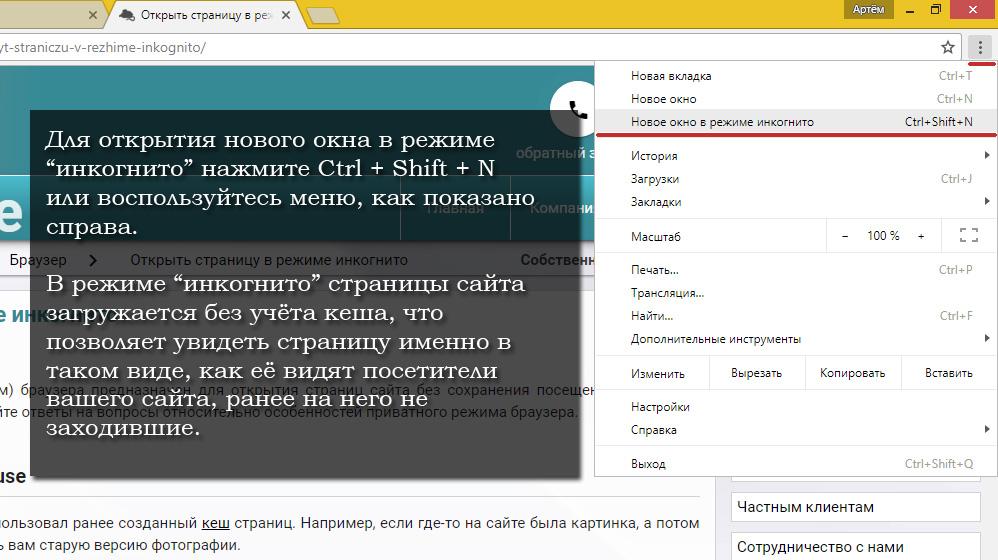The image size is (998, 560).
Task: Decrease zoom with the minus button
Action: point(845,236)
